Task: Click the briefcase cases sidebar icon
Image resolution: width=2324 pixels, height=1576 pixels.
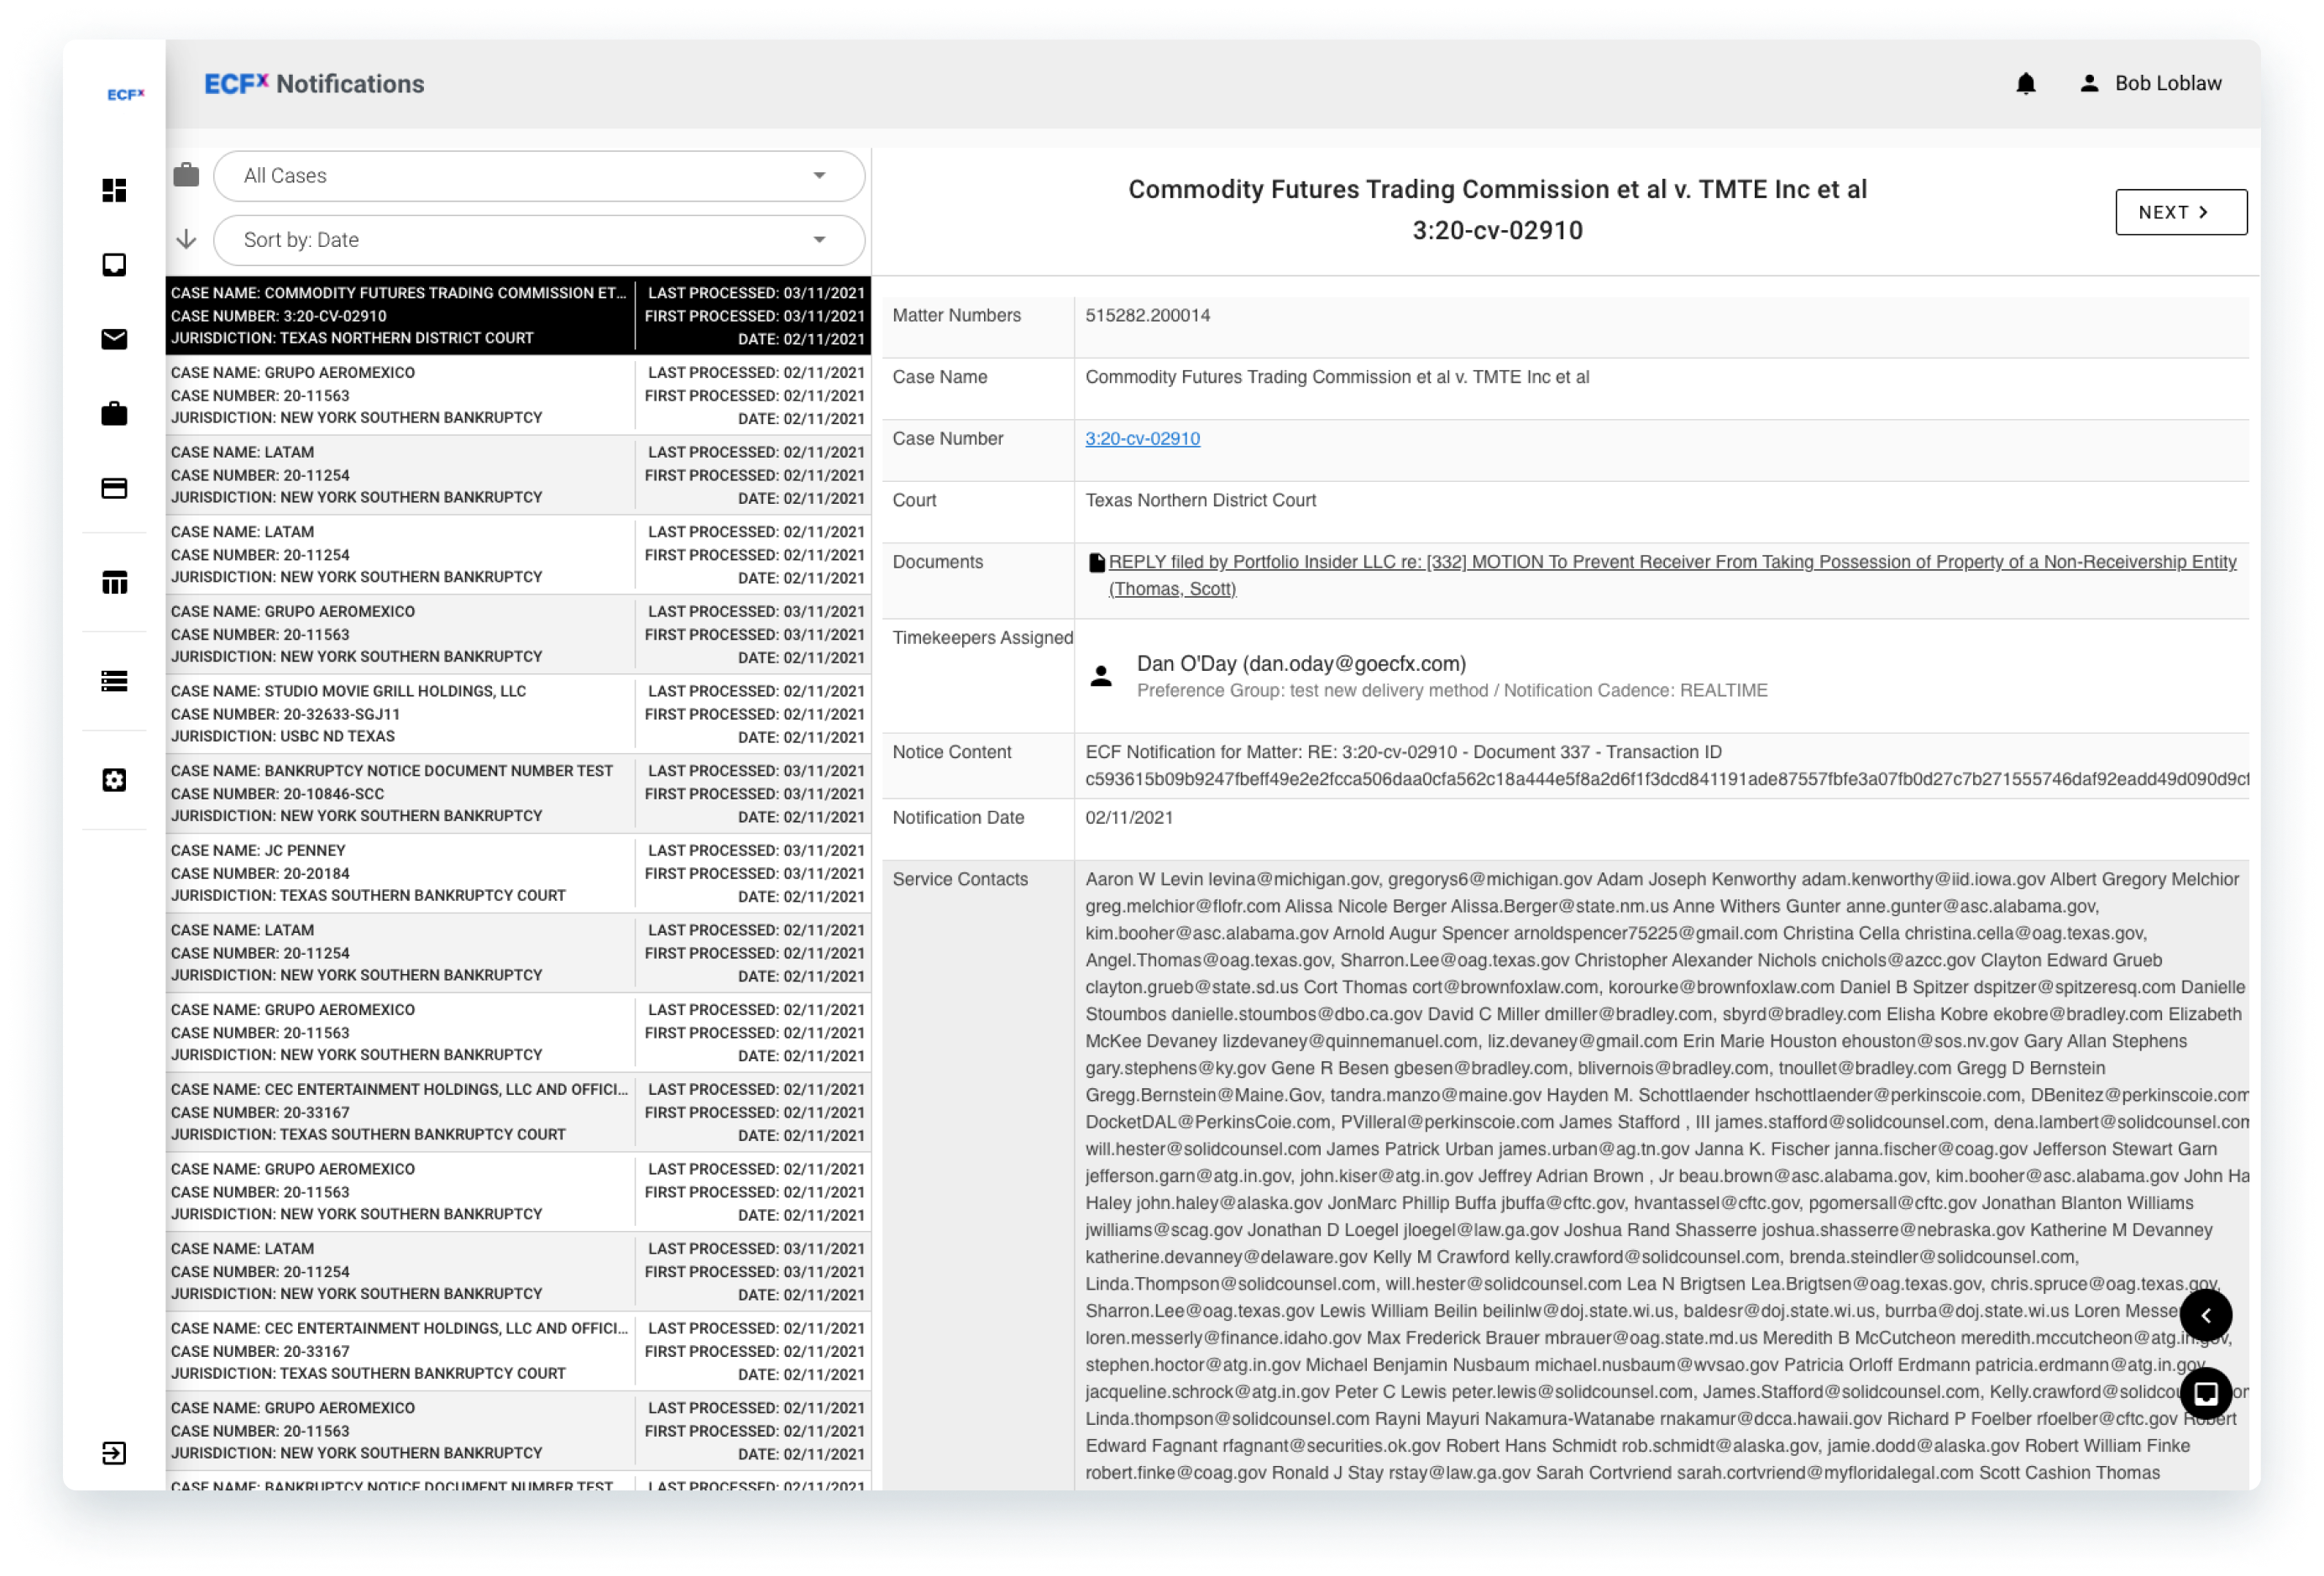Action: 114,413
